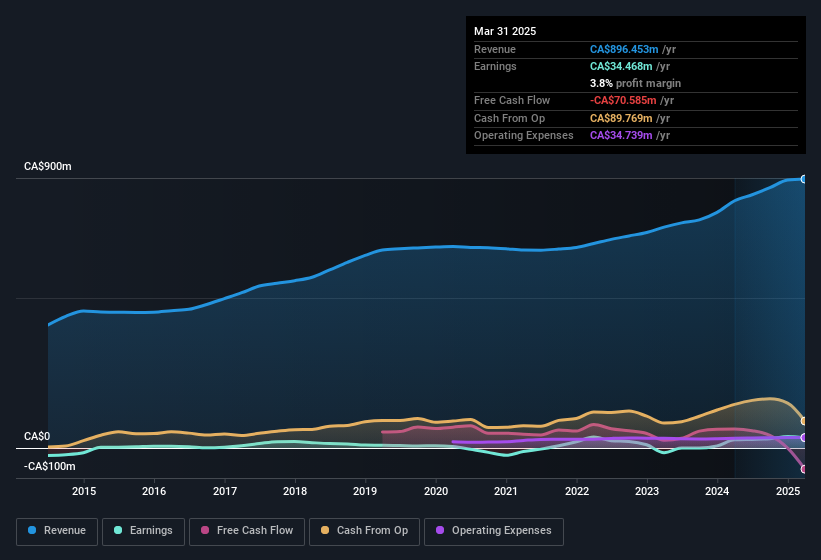Click the Operating Expenses endpoint marker
Viewport: 821px width, 560px height.
click(x=804, y=438)
